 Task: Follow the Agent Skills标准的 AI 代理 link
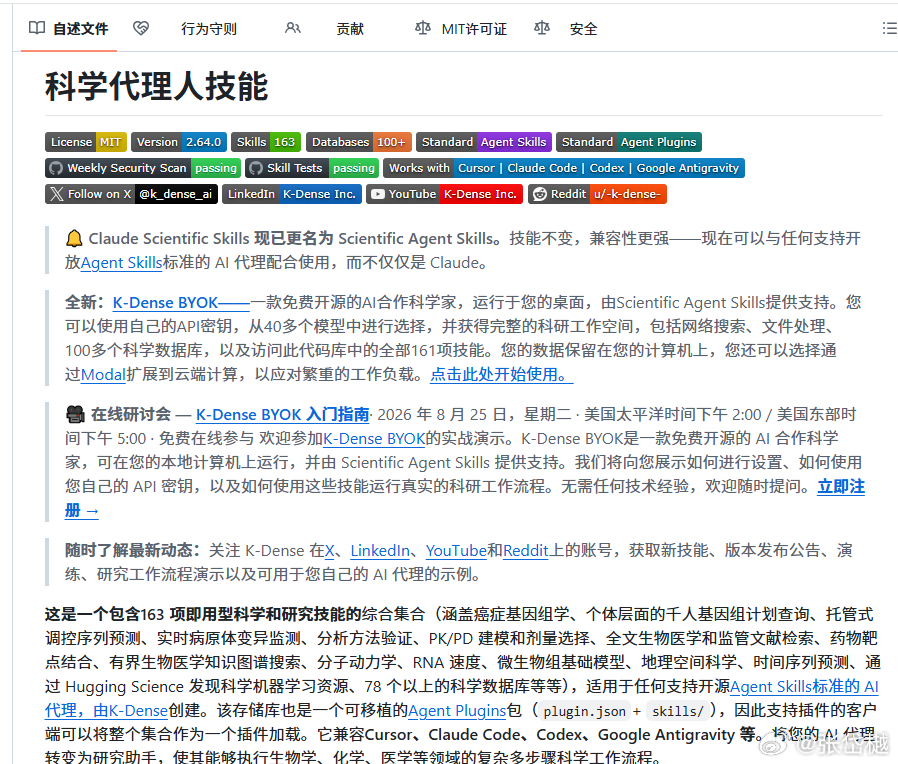click(x=804, y=686)
